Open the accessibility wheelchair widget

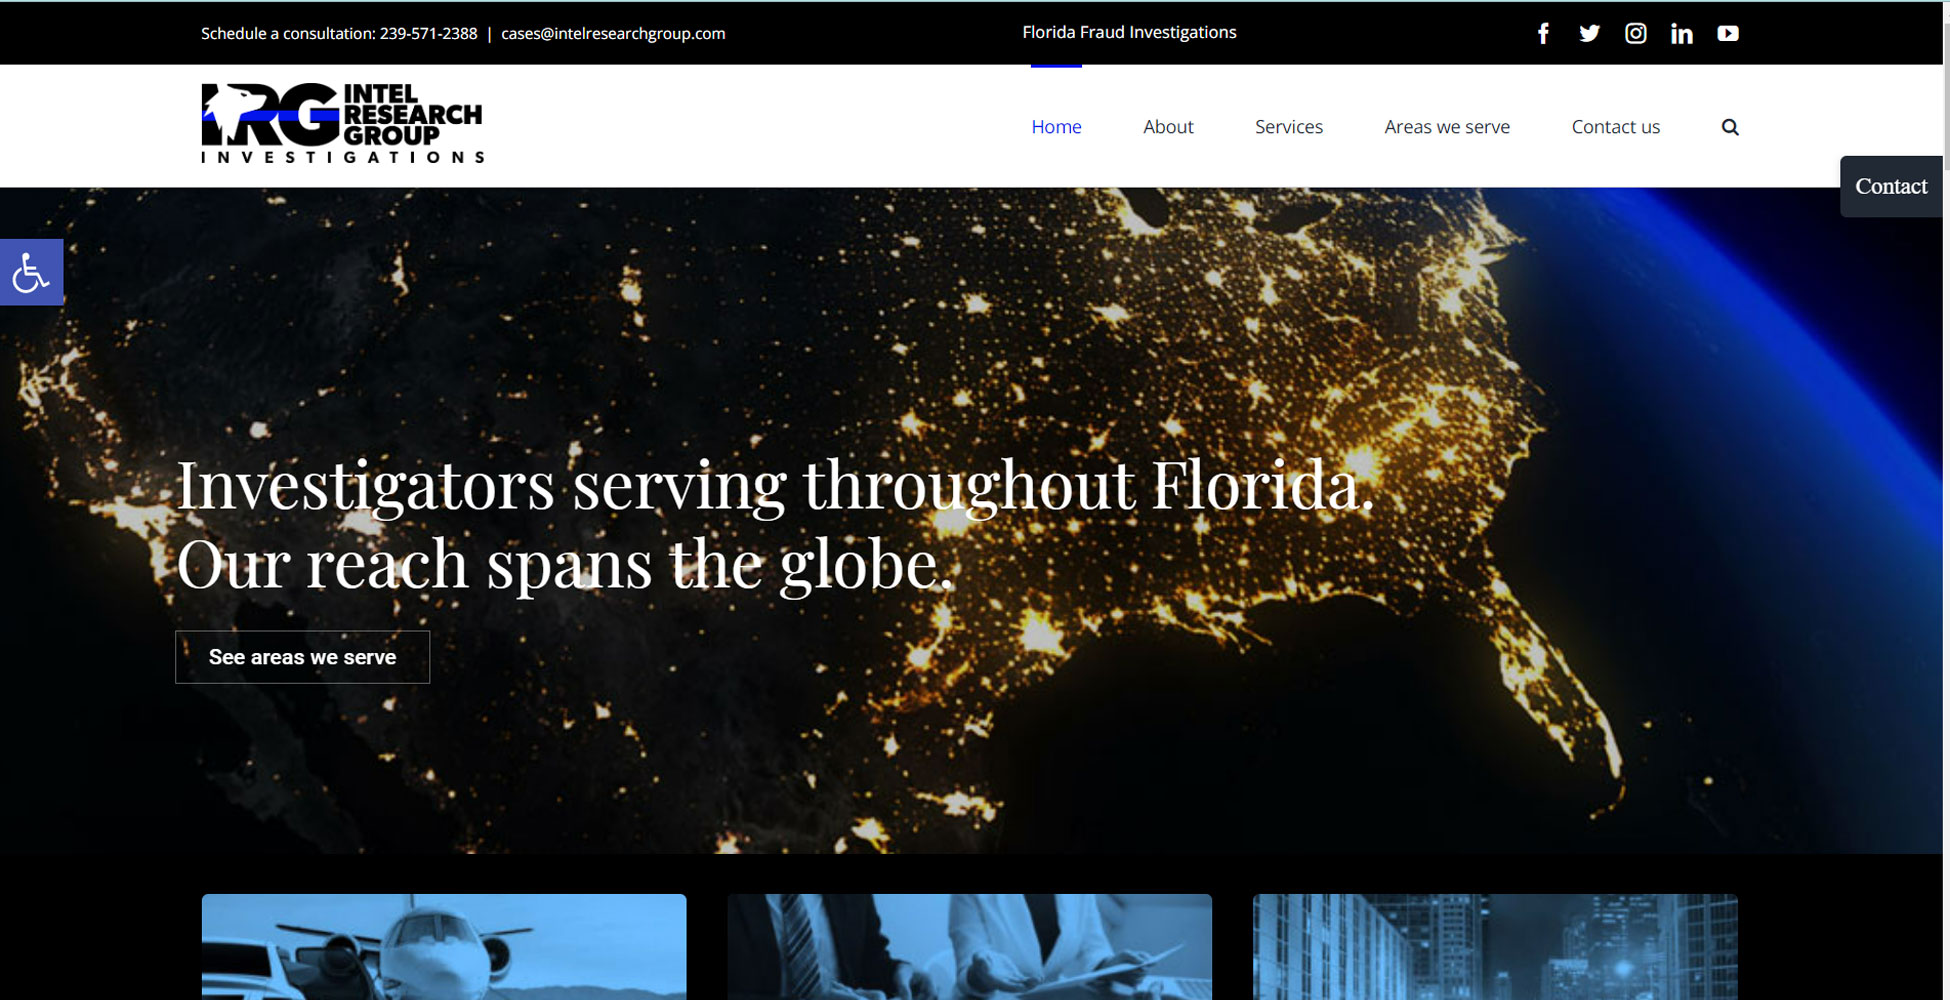31,272
